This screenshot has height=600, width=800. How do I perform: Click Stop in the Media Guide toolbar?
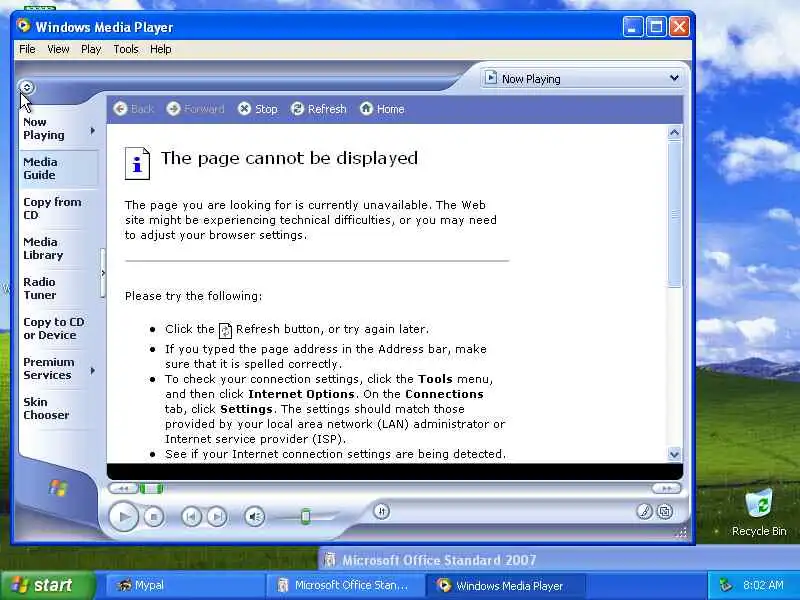(258, 109)
